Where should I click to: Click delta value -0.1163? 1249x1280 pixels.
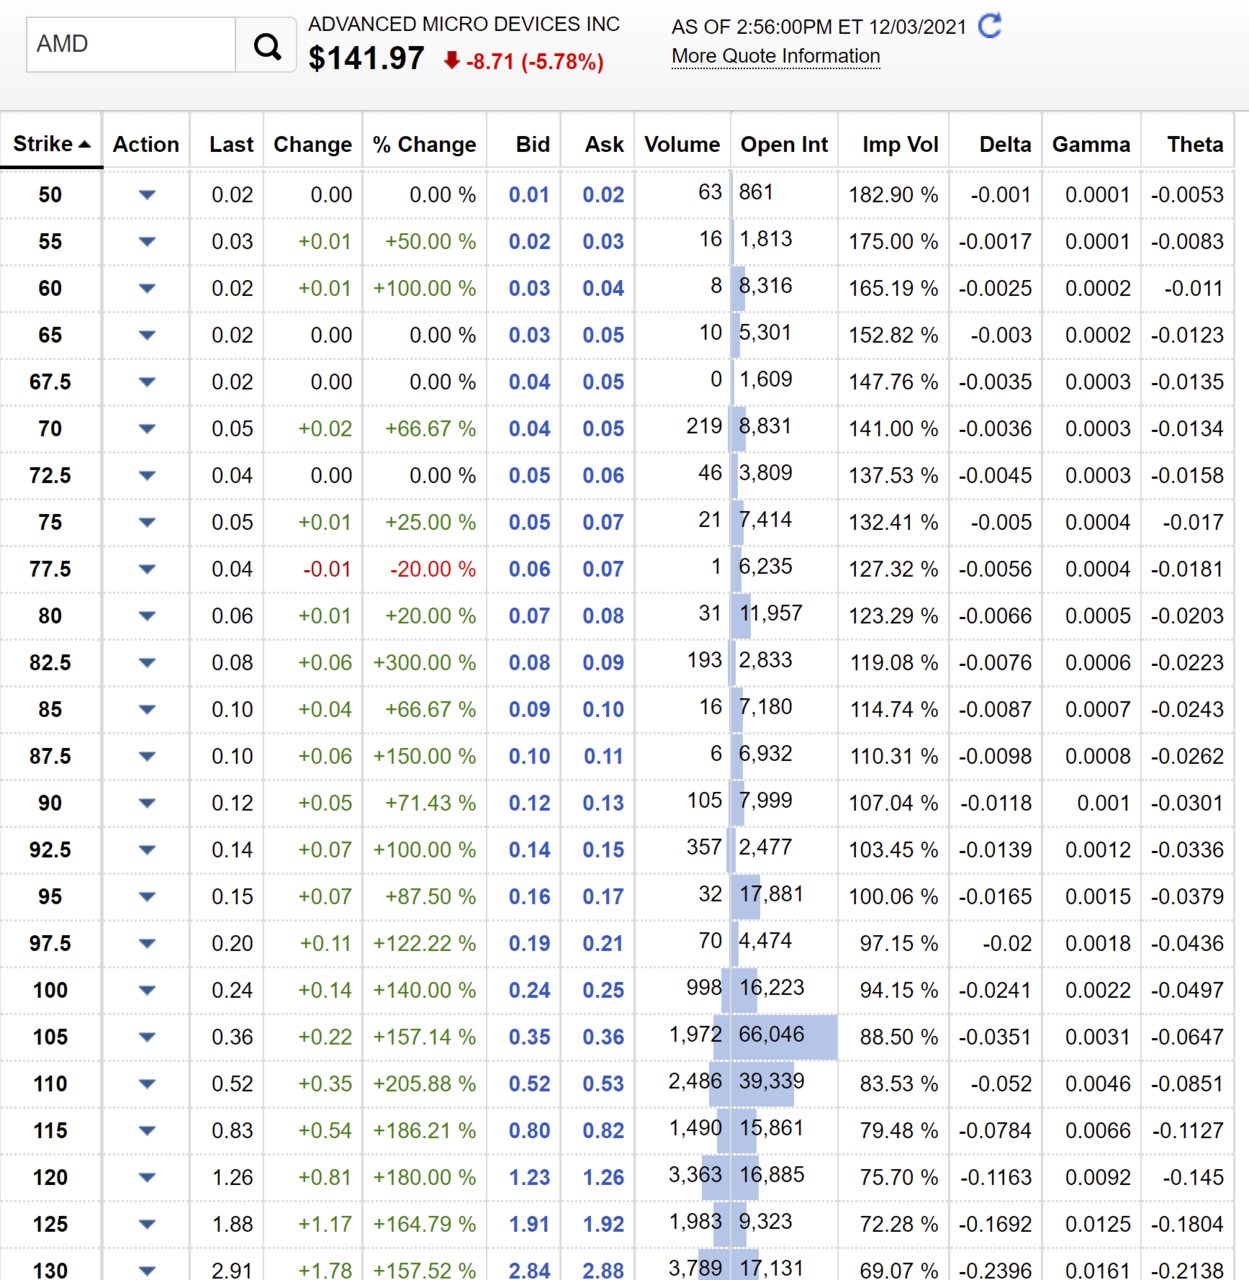pos(995,1178)
